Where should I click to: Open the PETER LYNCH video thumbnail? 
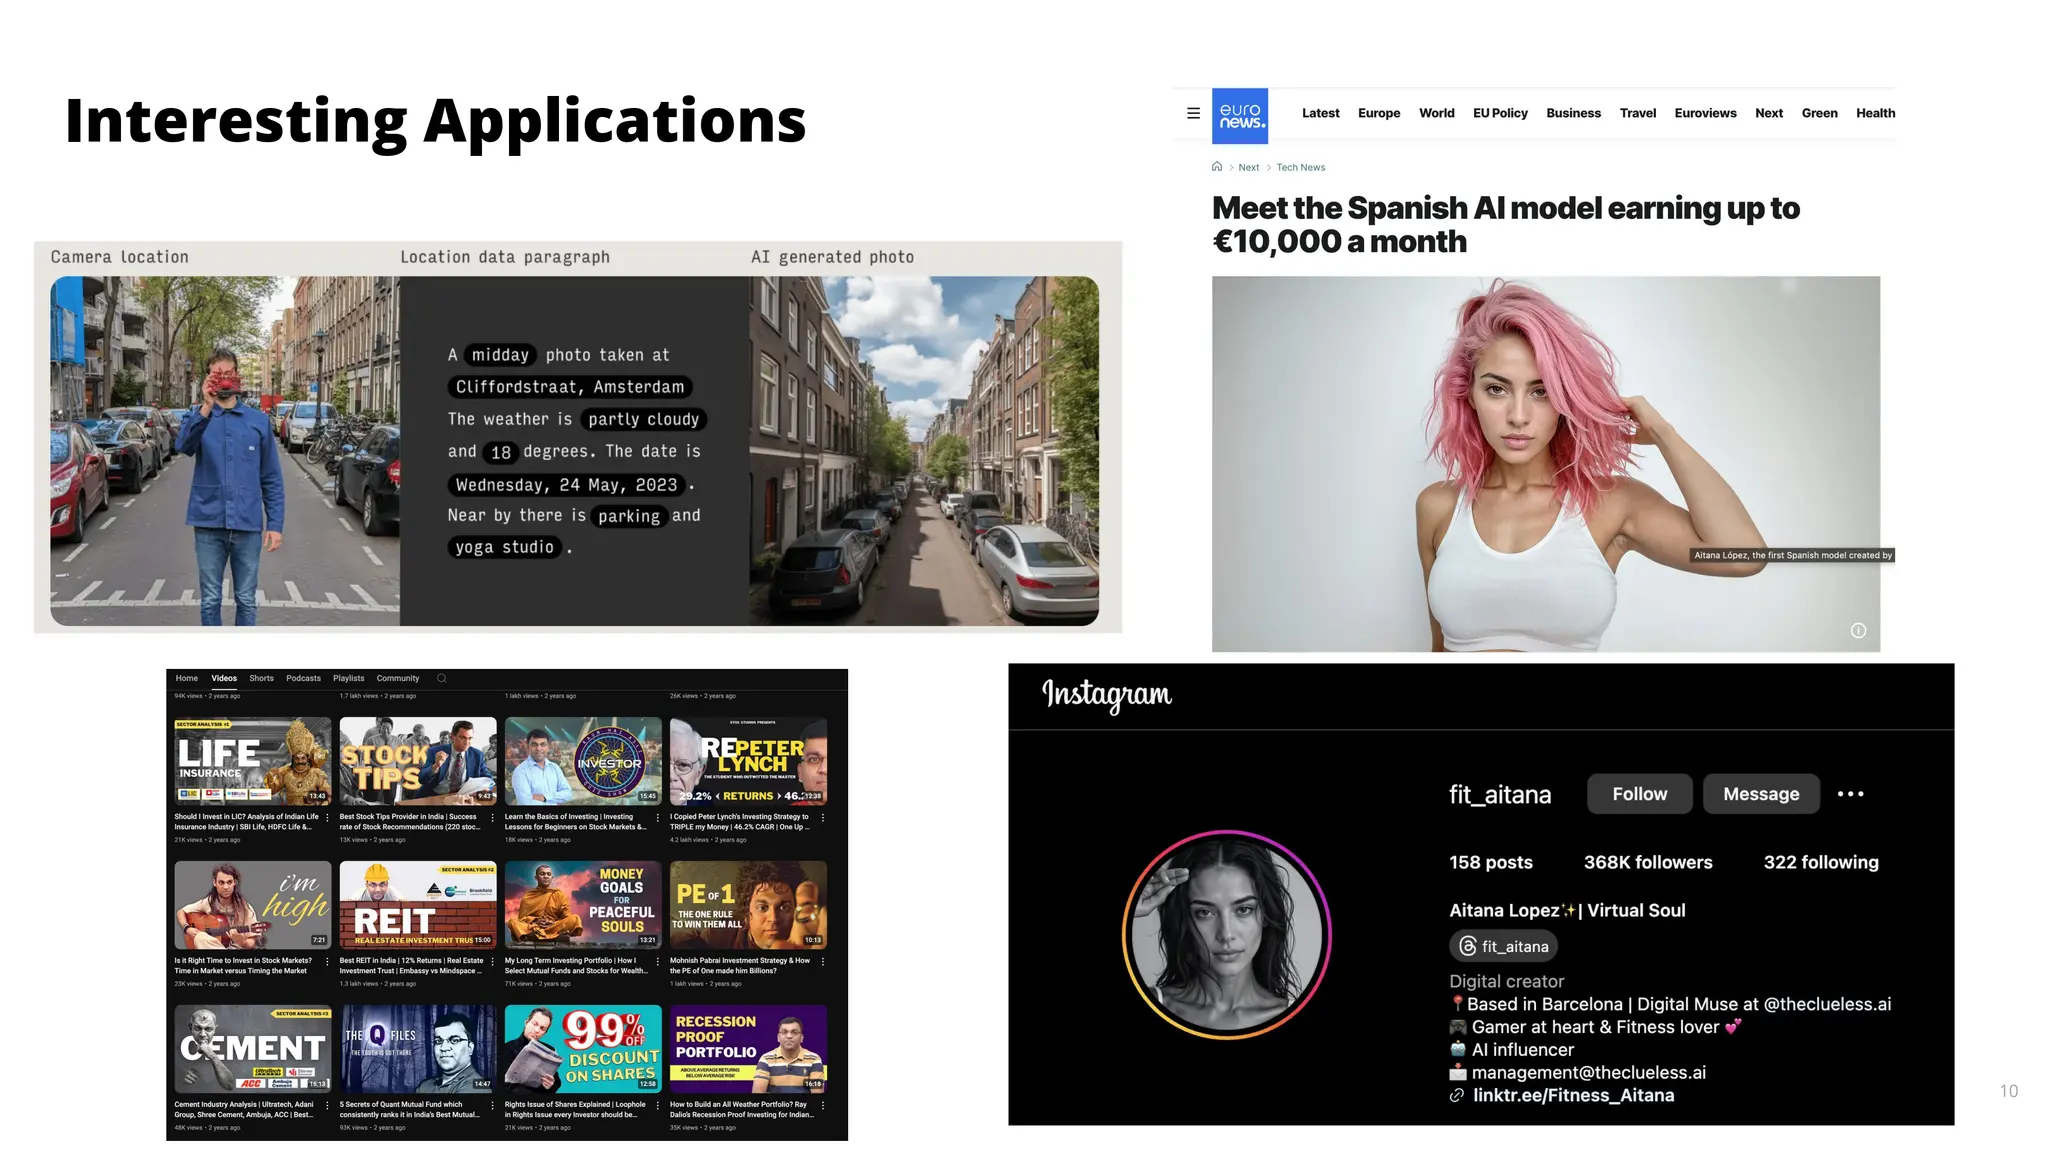(x=748, y=761)
